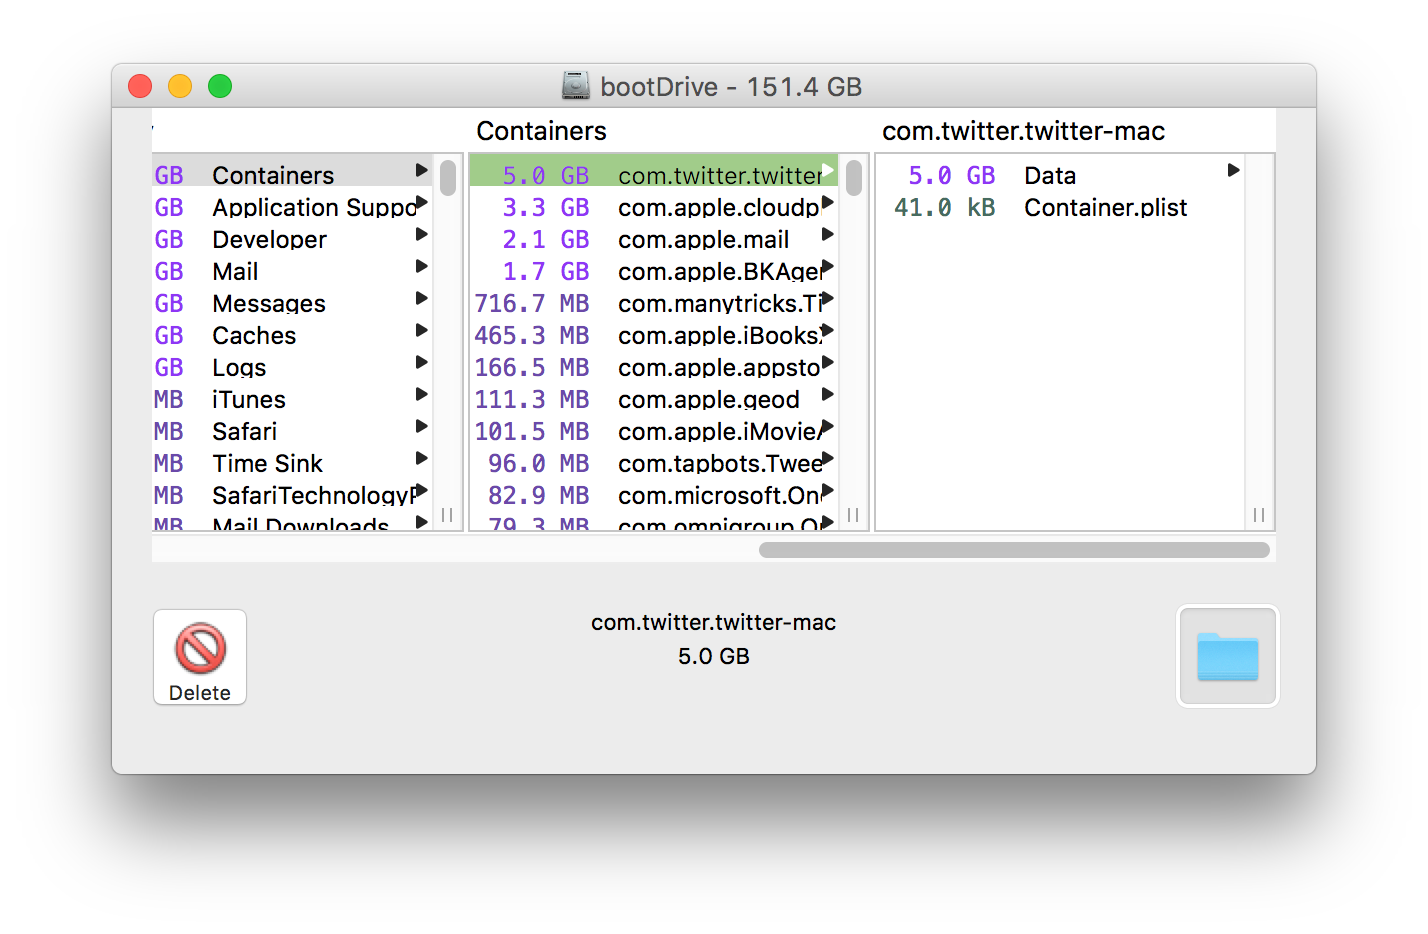The height and width of the screenshot is (934, 1428).
Task: Select the com.apple.mail 2.1 GB row
Action: pyautogui.click(x=654, y=235)
